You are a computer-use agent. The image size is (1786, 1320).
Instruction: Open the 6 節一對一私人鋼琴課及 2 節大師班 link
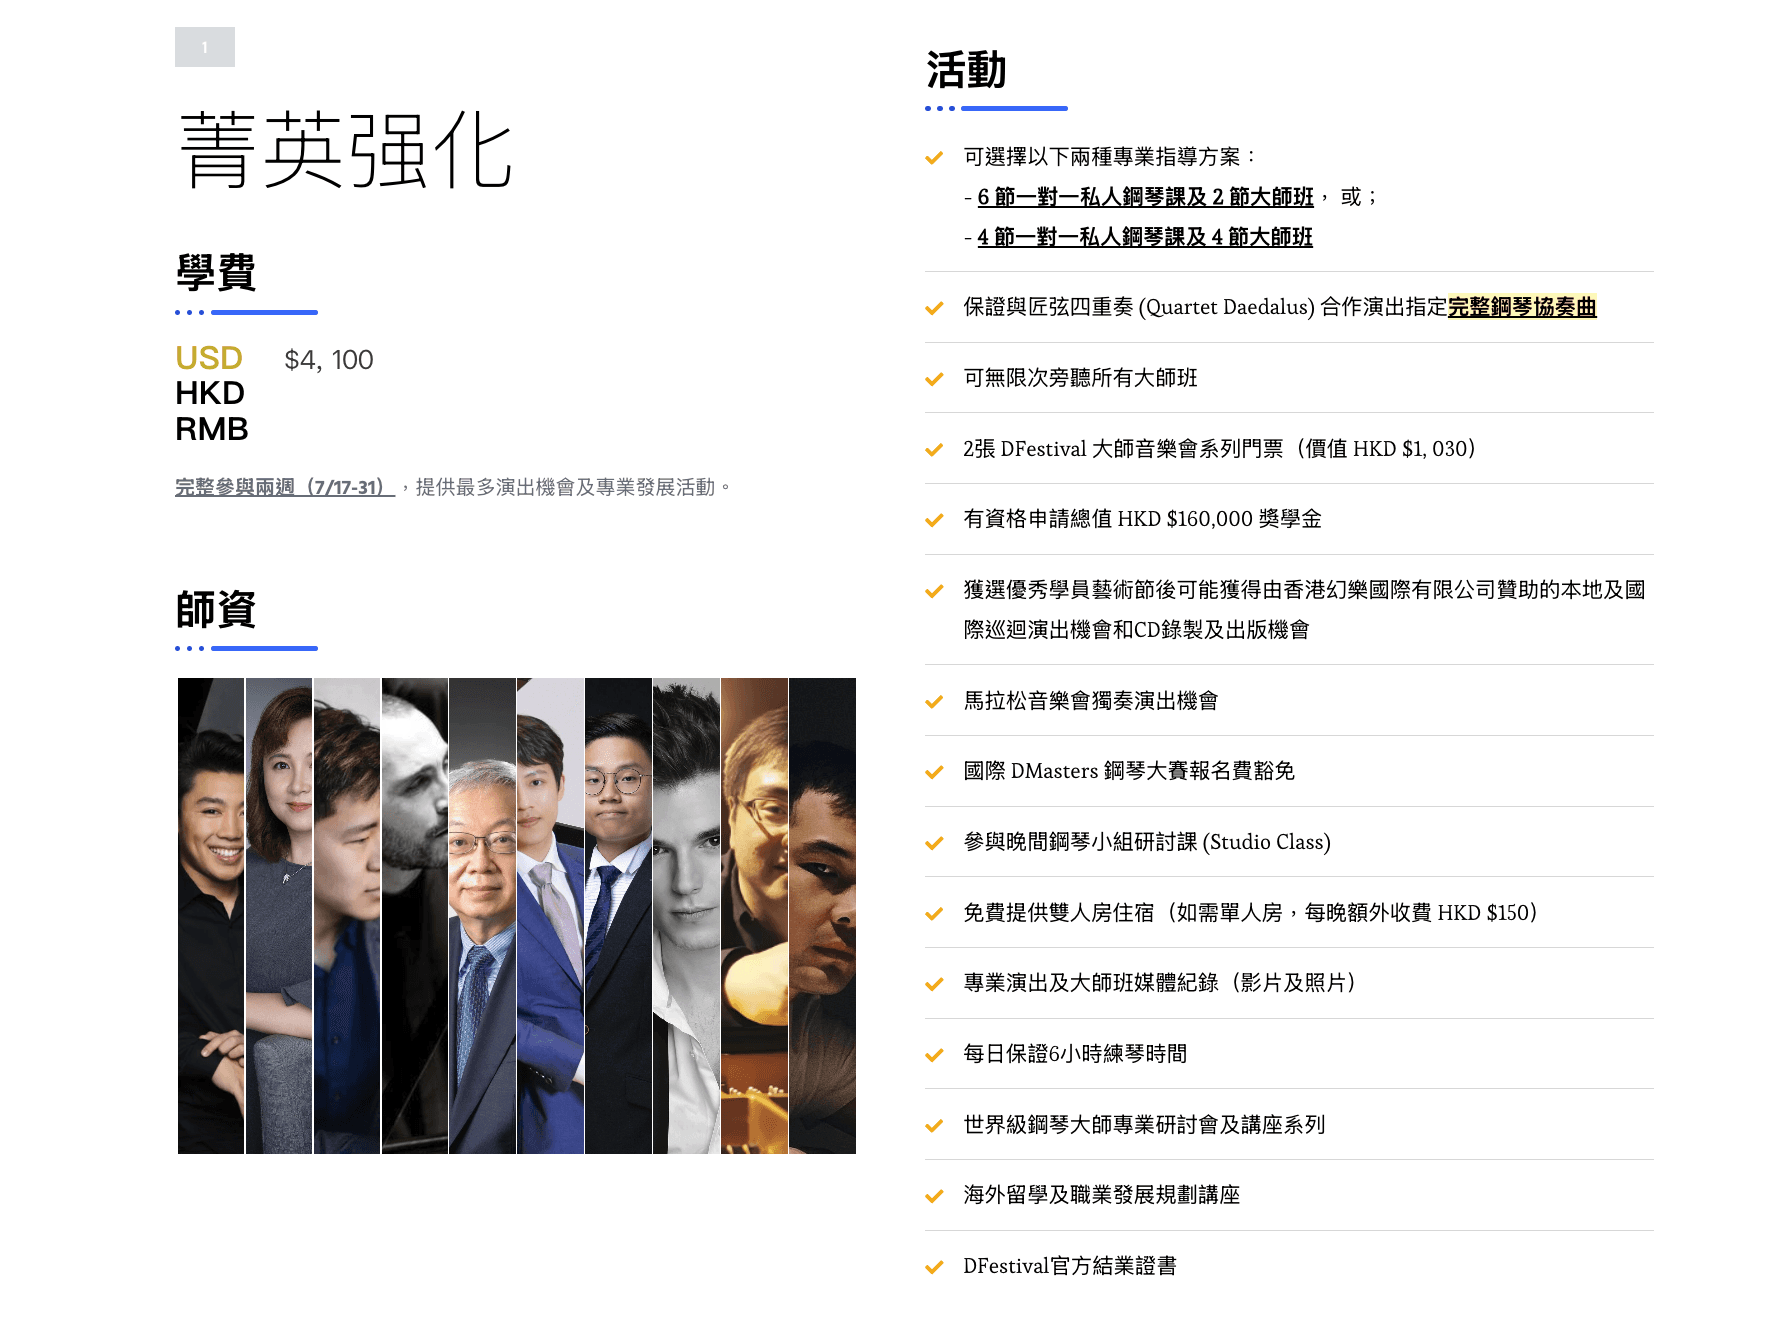click(x=1145, y=197)
